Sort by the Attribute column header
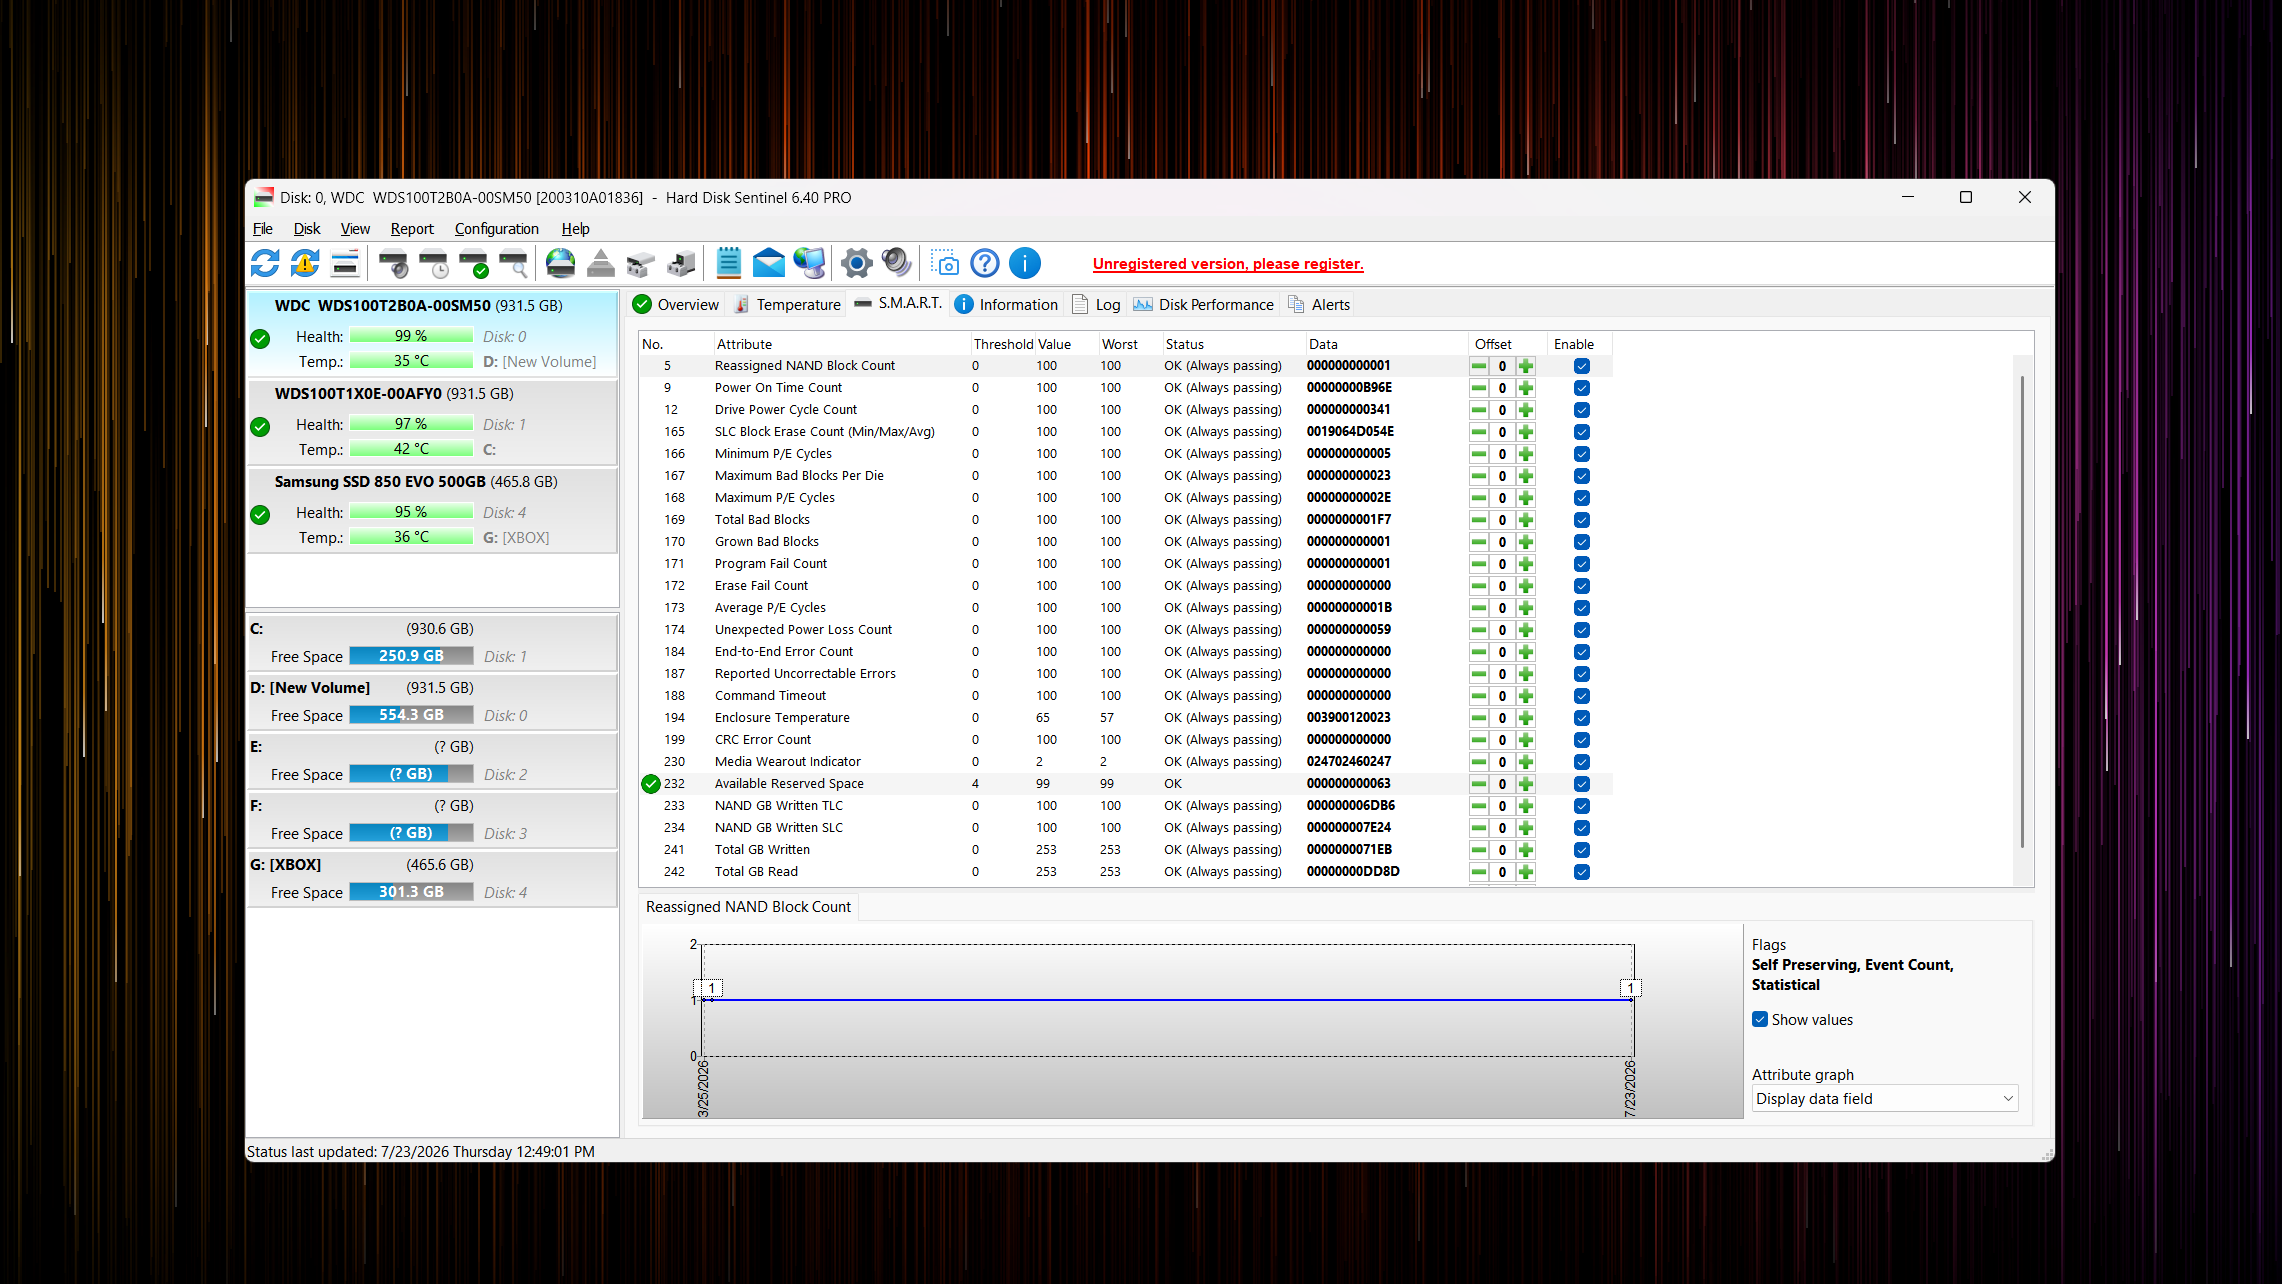The height and width of the screenshot is (1284, 2282). pos(842,344)
